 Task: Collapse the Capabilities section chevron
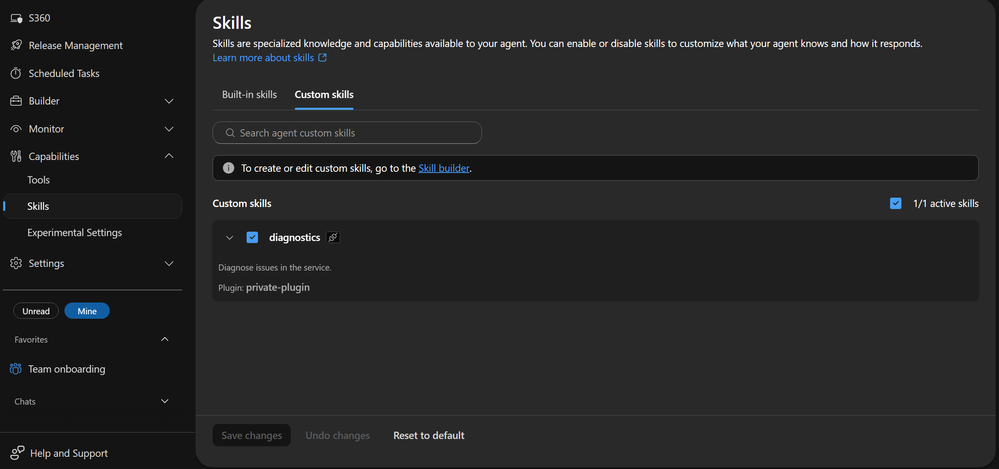(x=169, y=156)
